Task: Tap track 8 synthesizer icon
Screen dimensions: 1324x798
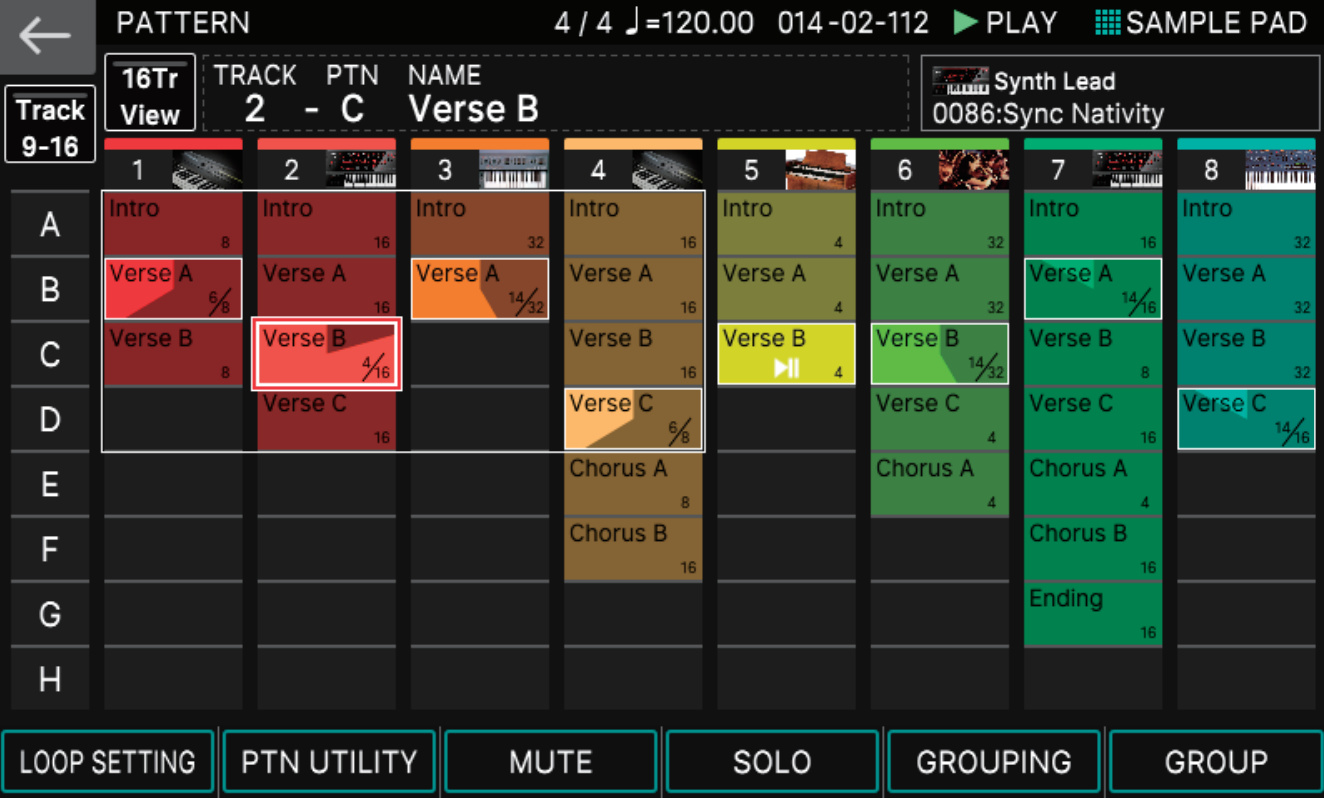Action: pyautogui.click(x=1279, y=170)
